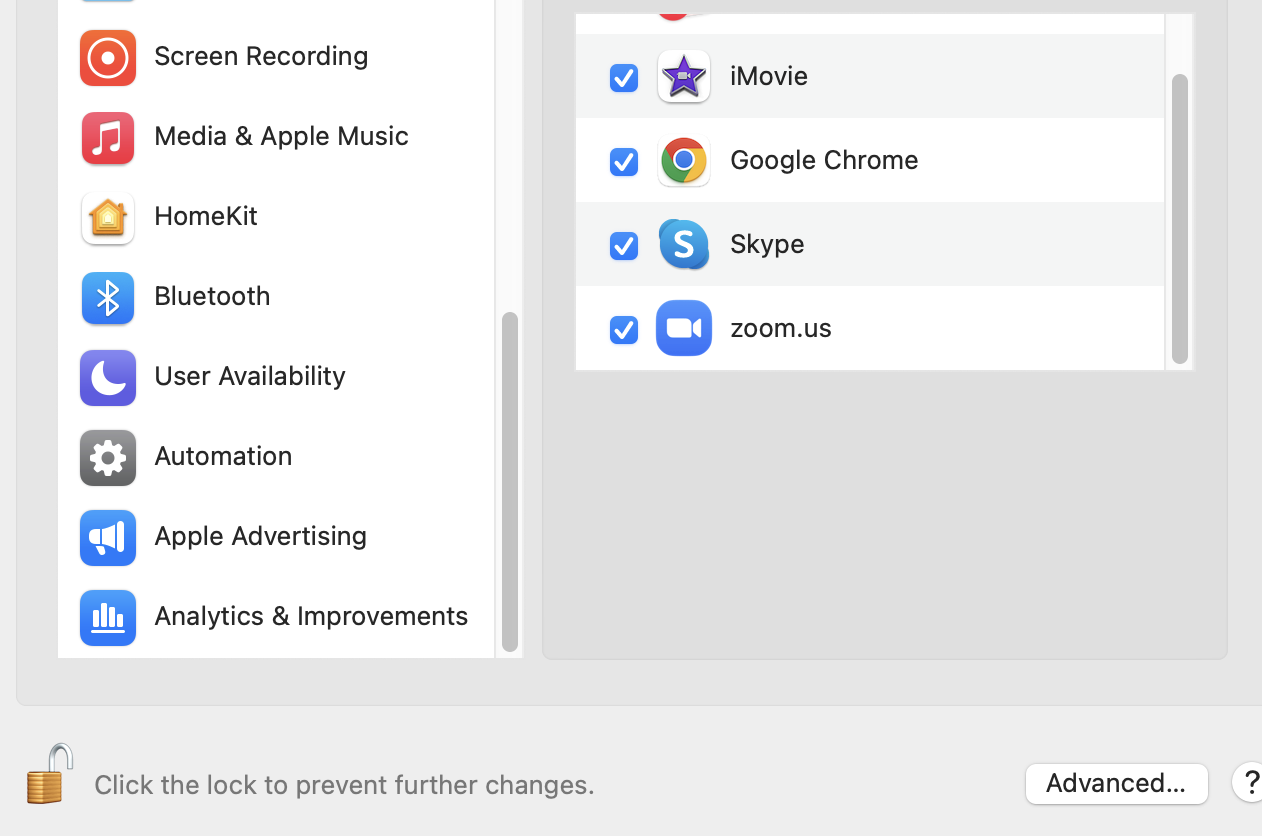Select the Bluetooth icon in sidebar
This screenshot has width=1262, height=836.
click(108, 297)
